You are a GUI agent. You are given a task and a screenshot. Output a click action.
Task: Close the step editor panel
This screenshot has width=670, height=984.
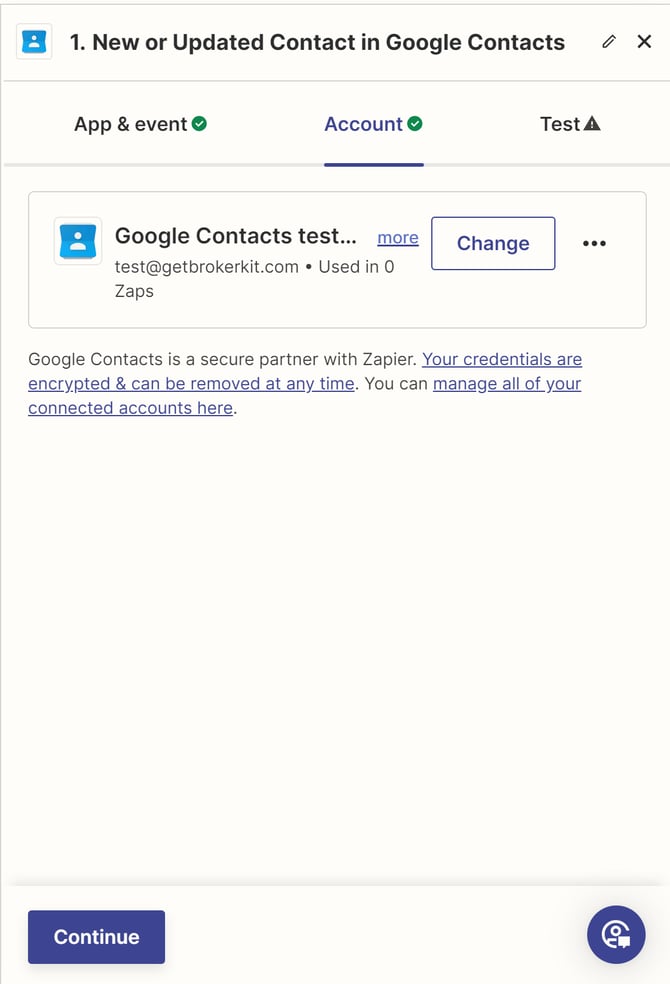click(x=644, y=42)
